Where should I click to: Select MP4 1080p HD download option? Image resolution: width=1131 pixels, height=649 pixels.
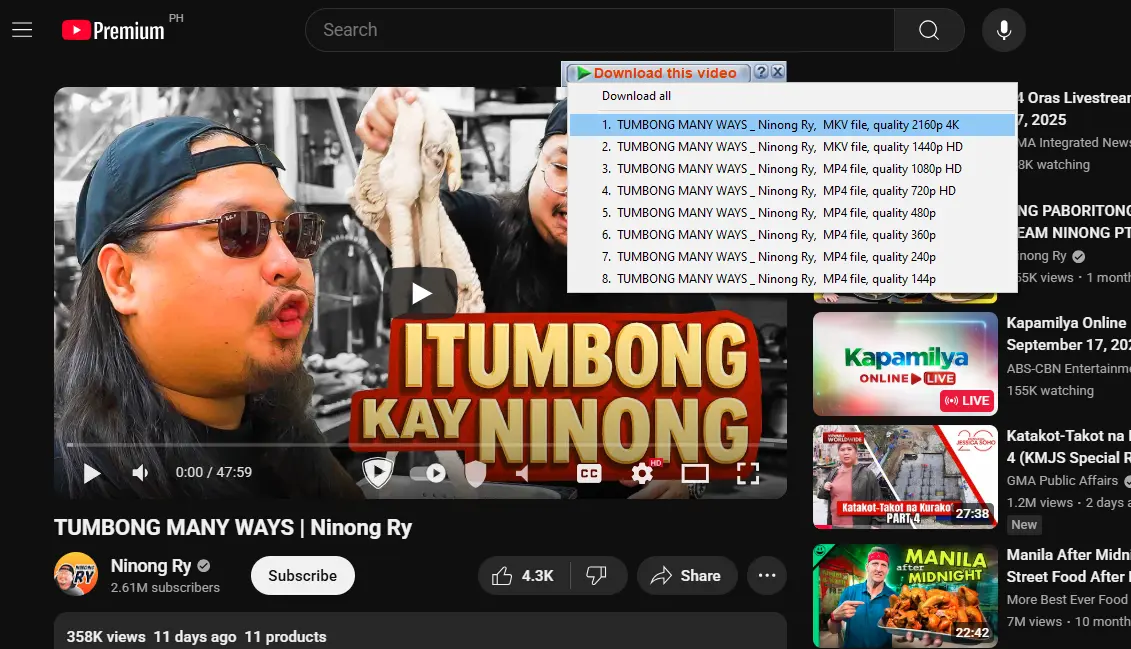pos(792,169)
